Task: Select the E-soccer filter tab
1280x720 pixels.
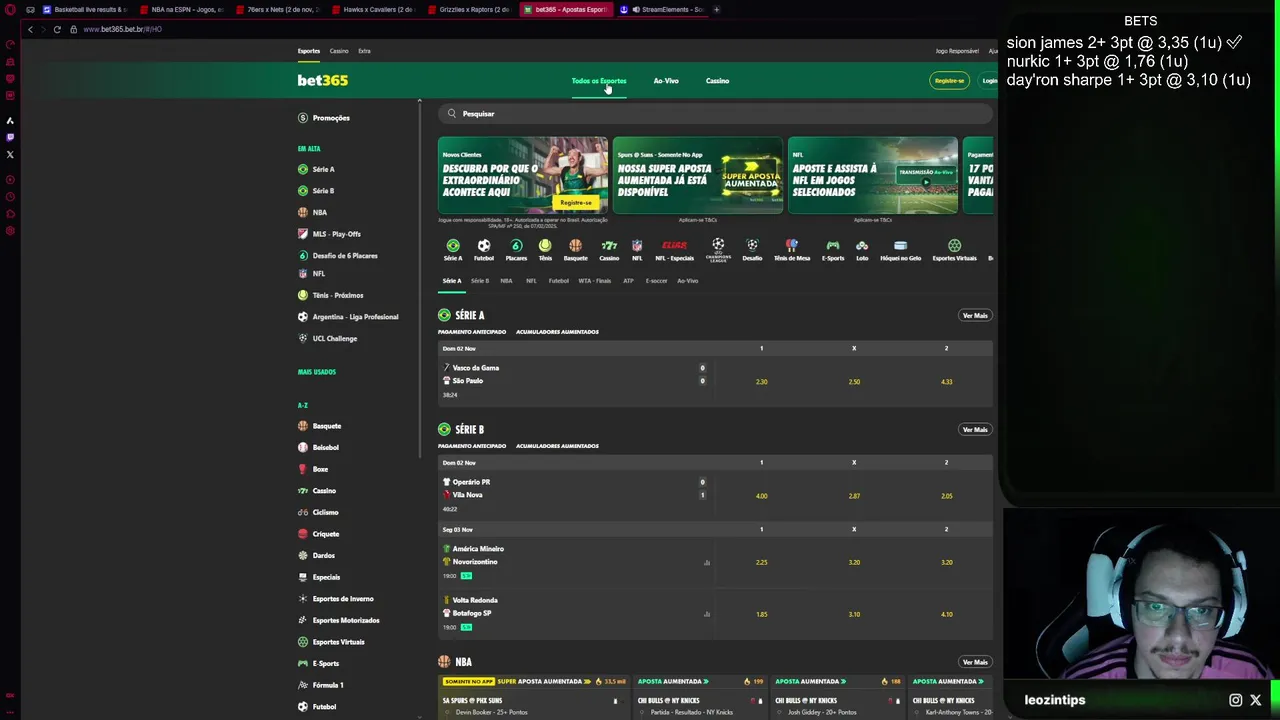Action: pos(656,281)
